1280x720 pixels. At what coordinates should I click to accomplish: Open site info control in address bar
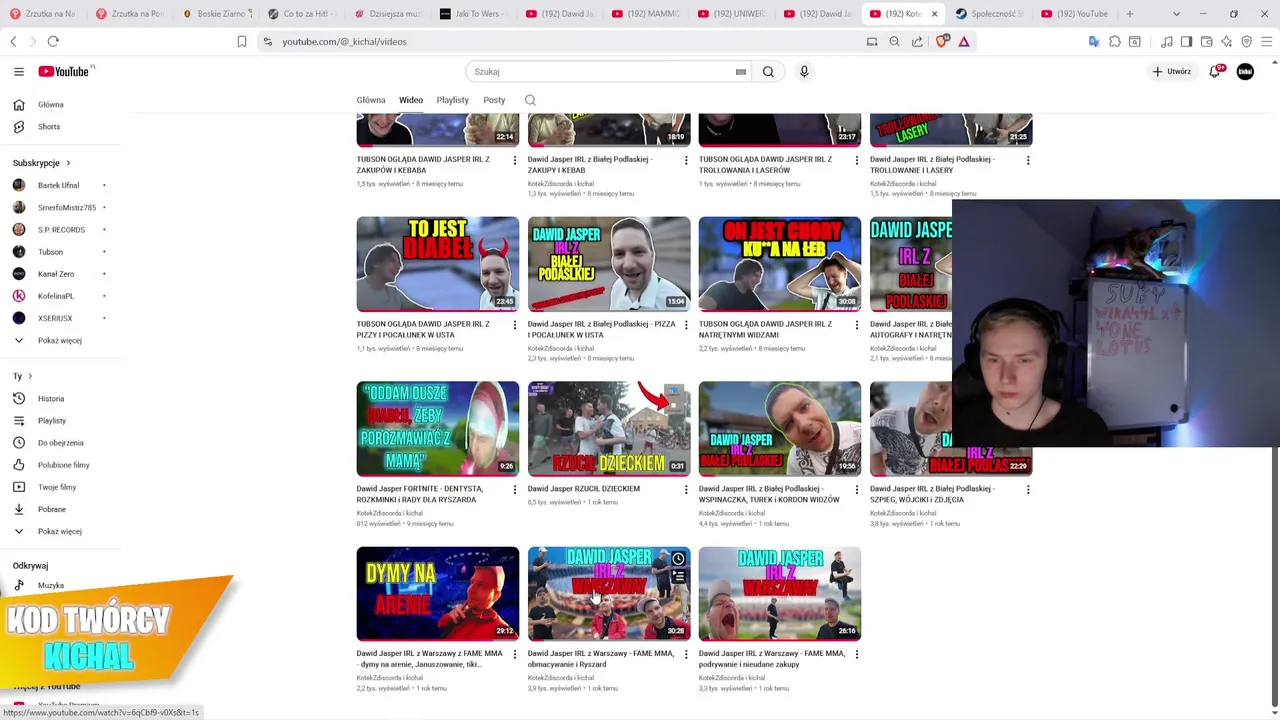coord(267,41)
